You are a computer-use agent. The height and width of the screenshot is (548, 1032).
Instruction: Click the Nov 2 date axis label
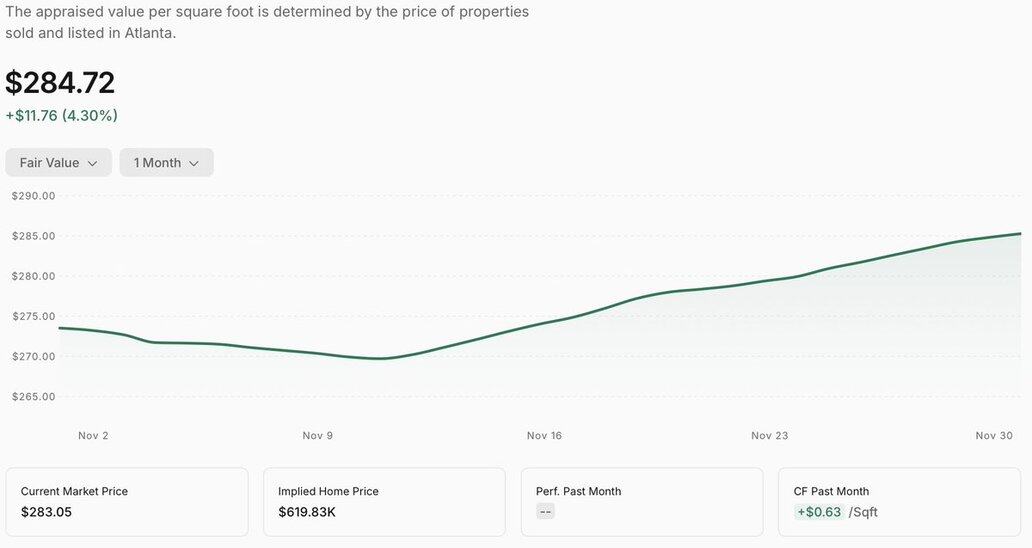click(x=93, y=436)
